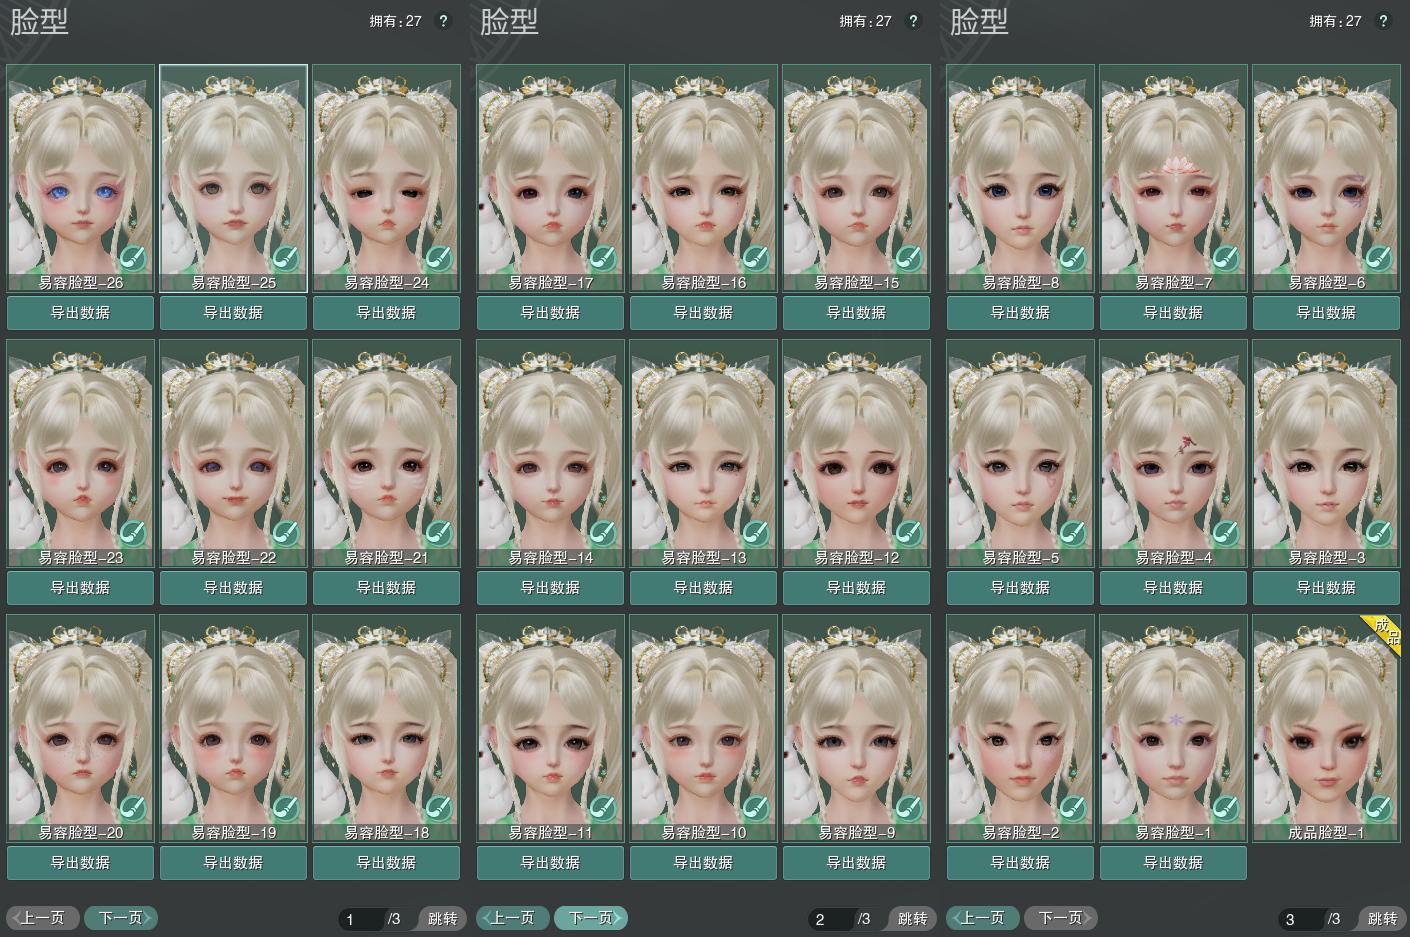This screenshot has width=1410, height=937.
Task: Open edit brush on 易容脸型-11
Action: point(602,808)
